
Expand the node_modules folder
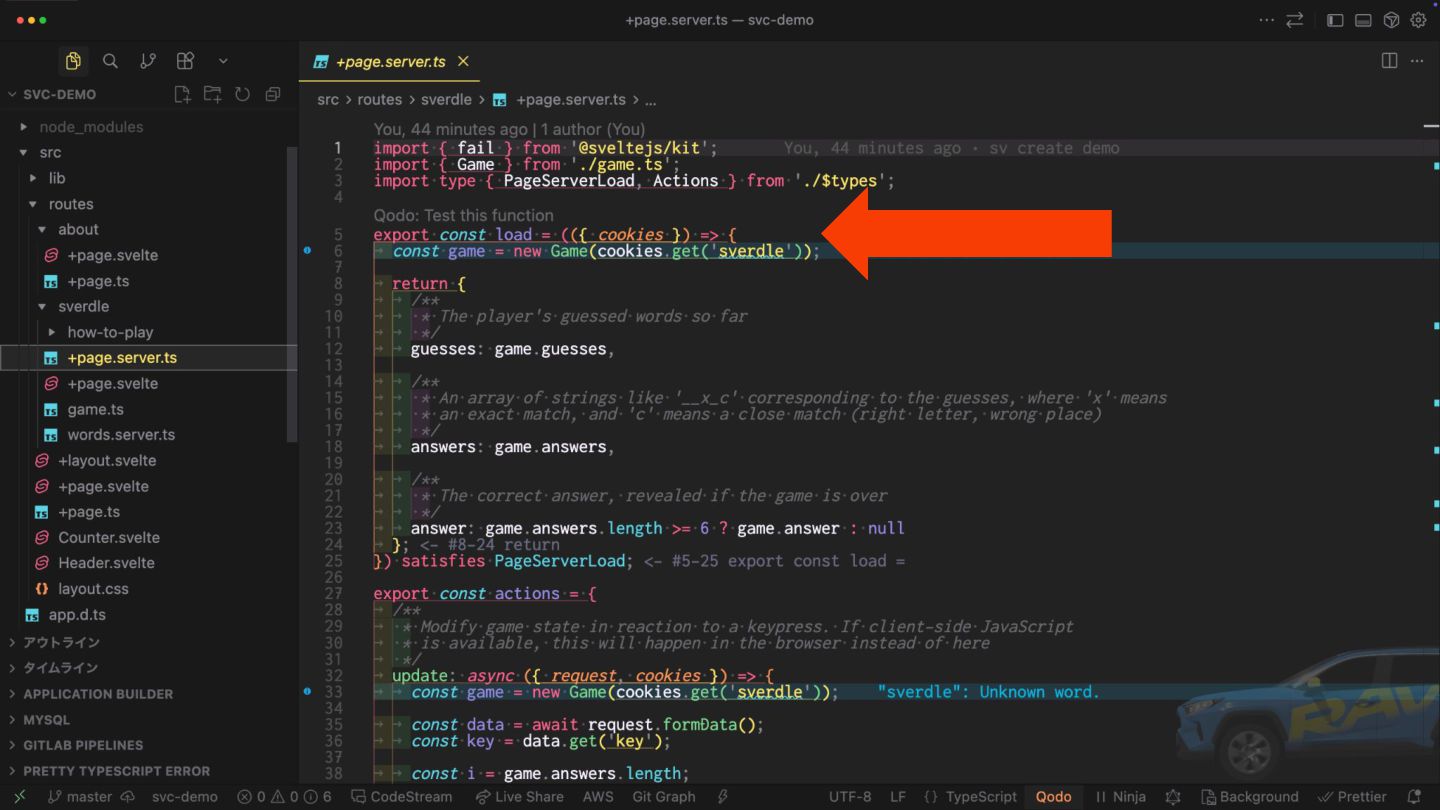click(91, 127)
